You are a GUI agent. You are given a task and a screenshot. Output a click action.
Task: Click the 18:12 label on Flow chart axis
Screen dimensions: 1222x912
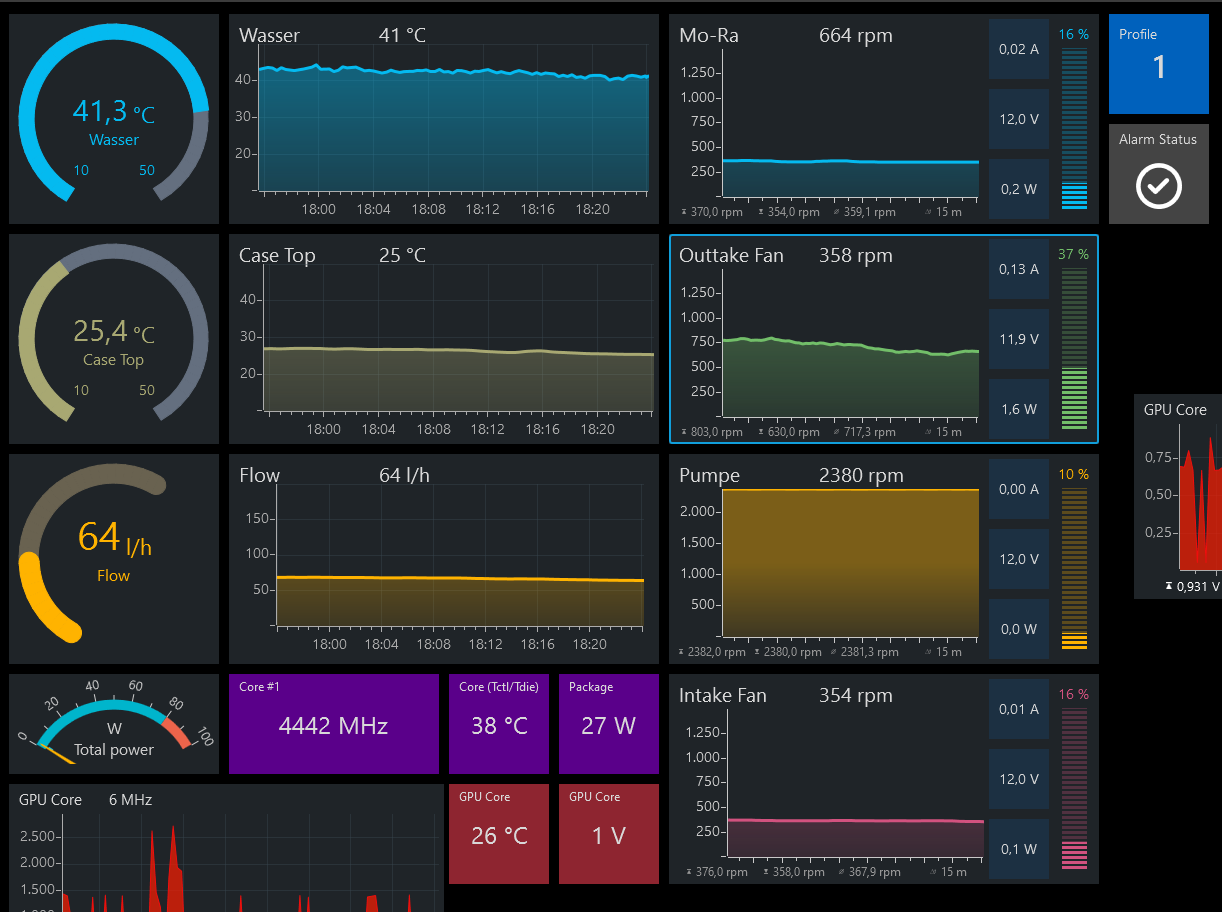click(484, 644)
